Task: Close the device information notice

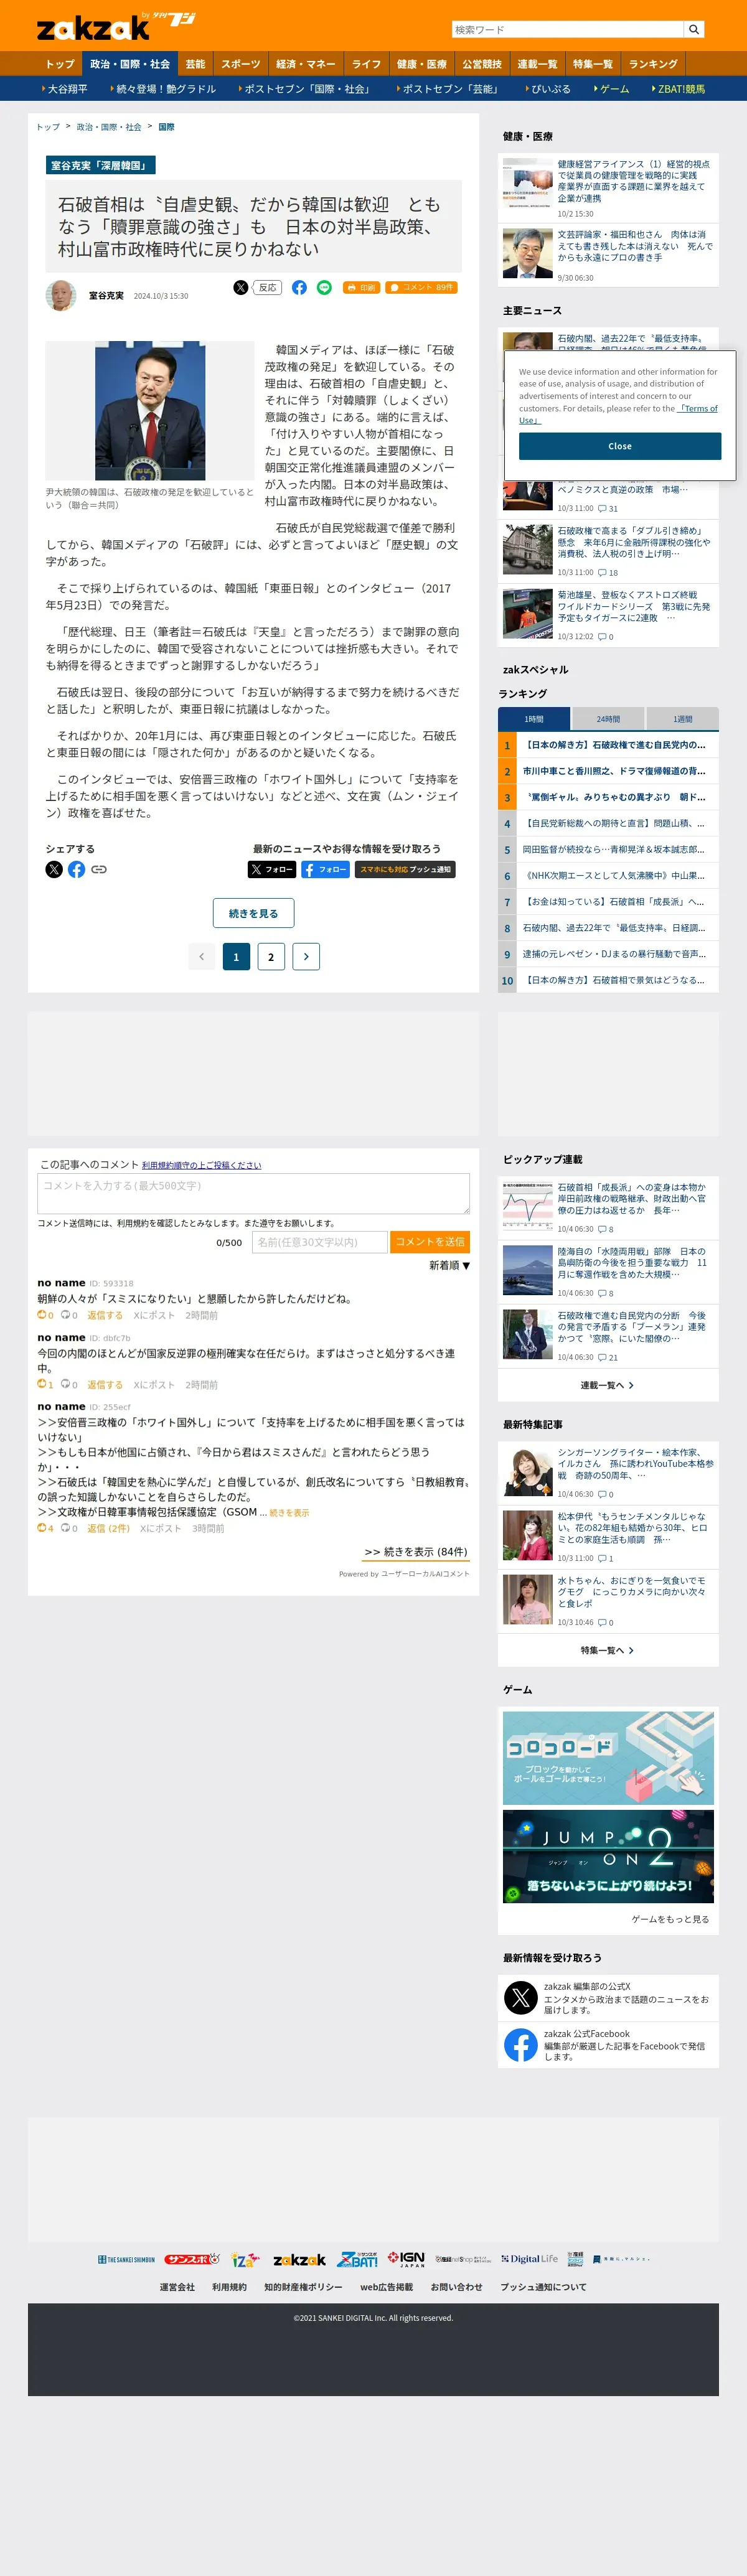Action: [620, 446]
